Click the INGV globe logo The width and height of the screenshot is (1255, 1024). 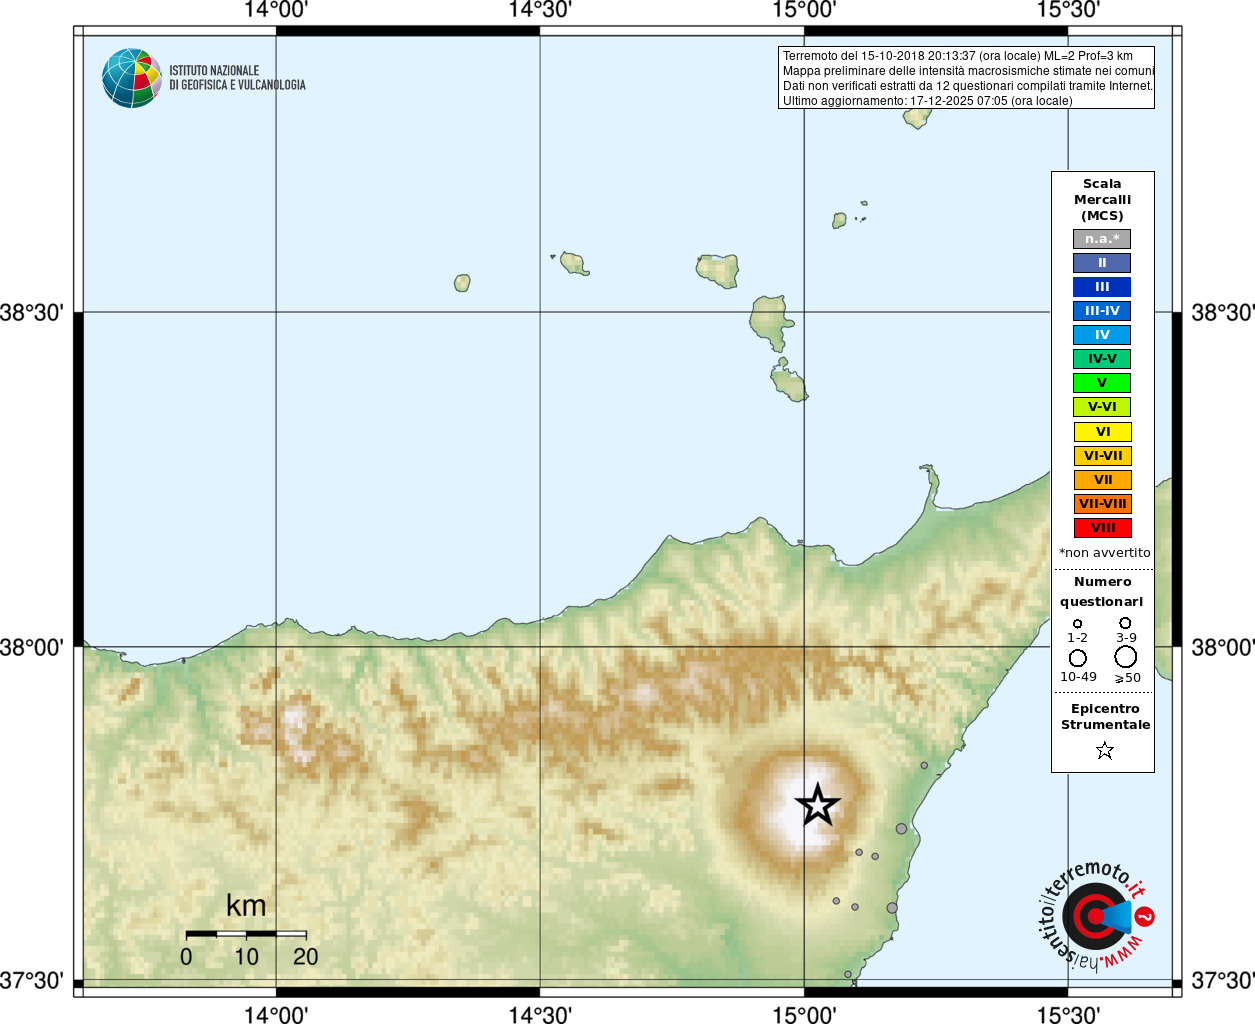coord(132,78)
